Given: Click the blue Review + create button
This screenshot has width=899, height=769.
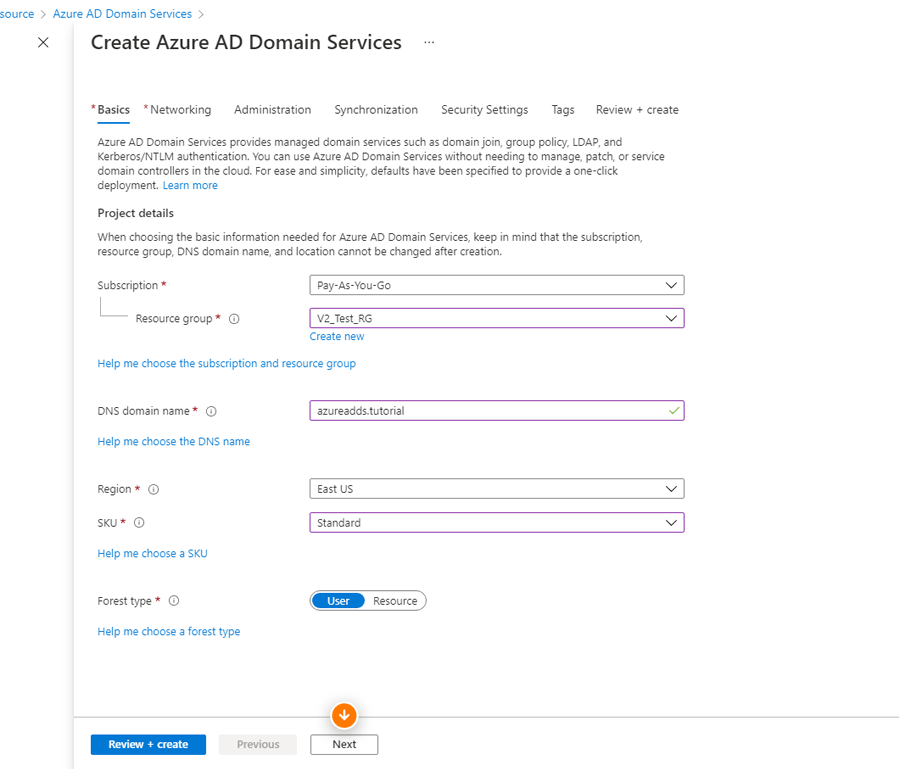Looking at the screenshot, I should coord(148,744).
